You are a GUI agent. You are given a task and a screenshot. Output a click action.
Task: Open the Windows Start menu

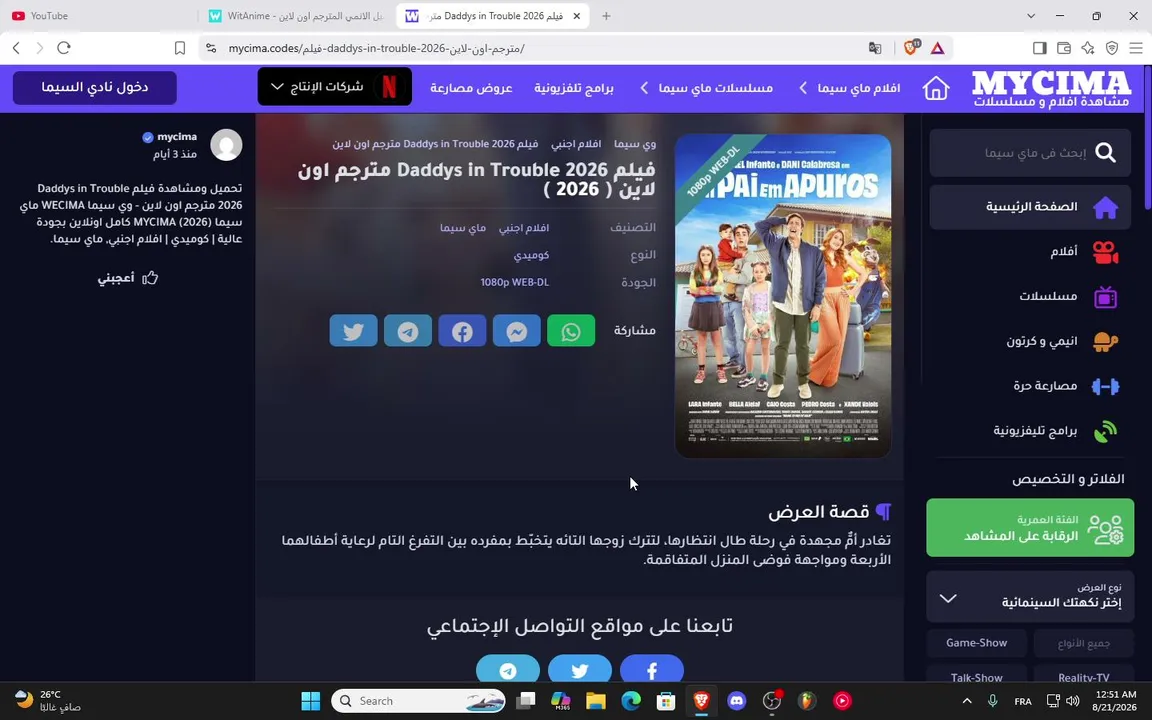point(311,701)
